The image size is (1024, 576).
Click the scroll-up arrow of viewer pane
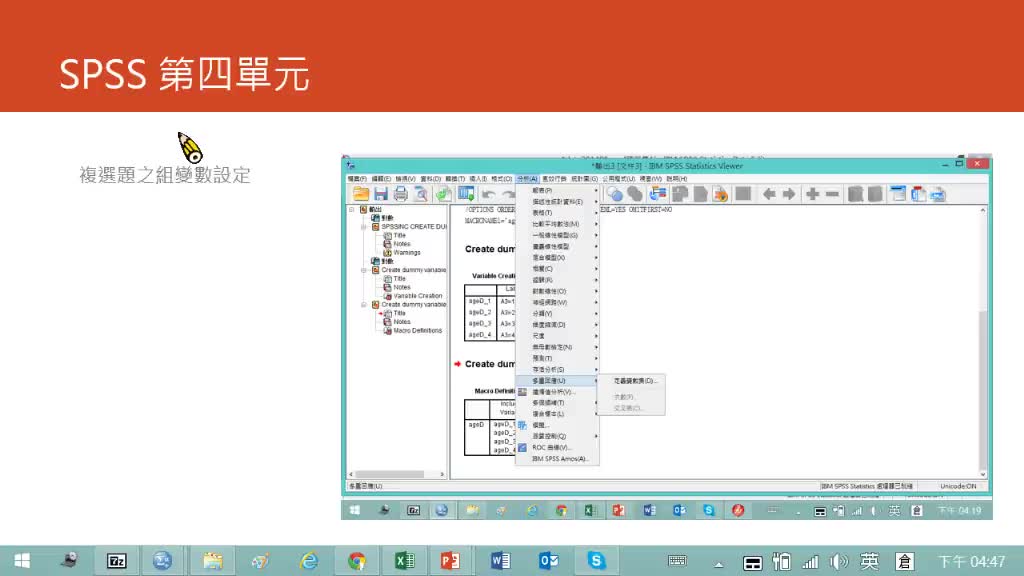[983, 210]
